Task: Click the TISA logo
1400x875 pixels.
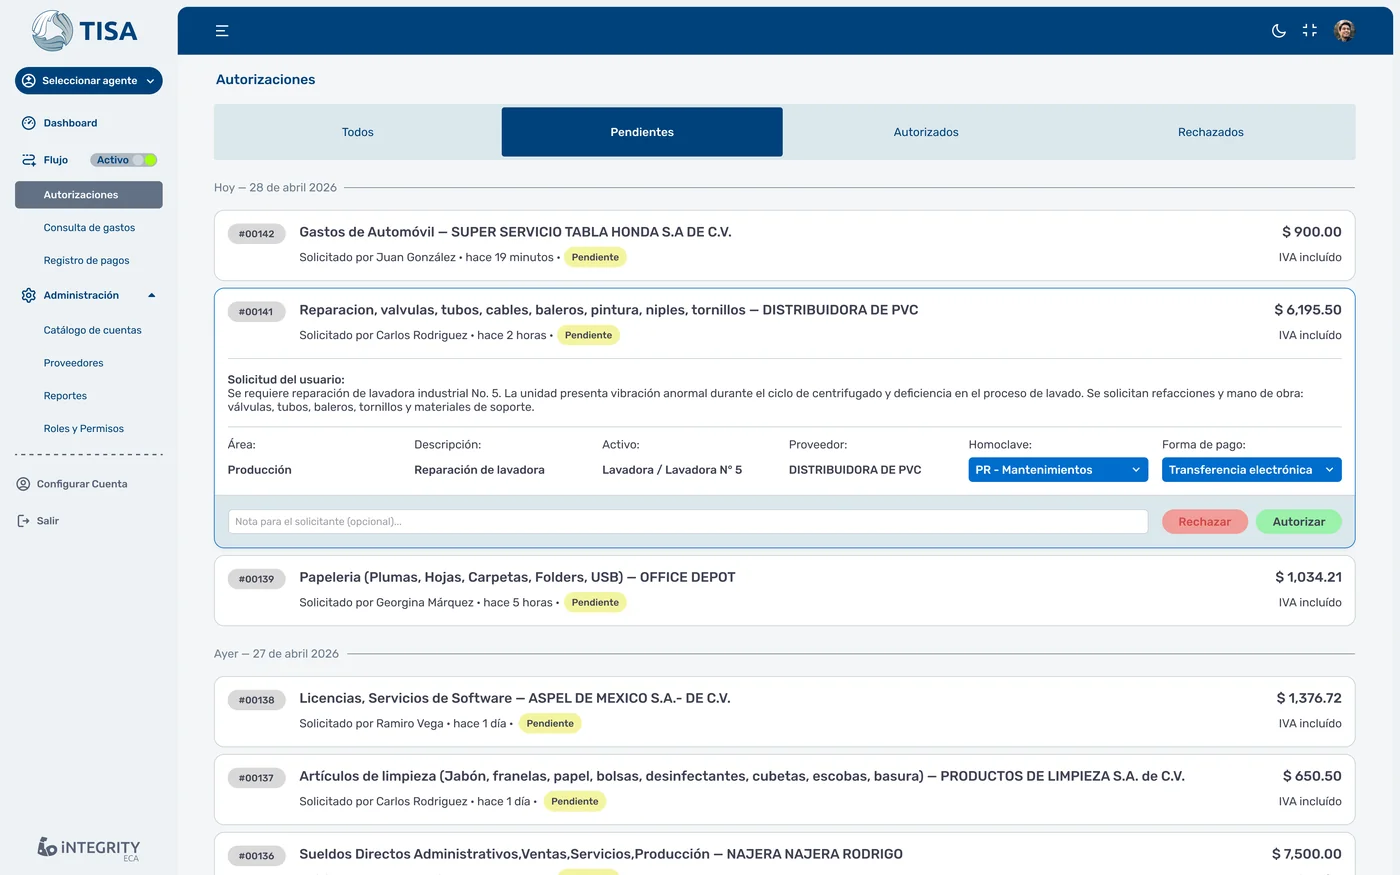Action: tap(84, 31)
